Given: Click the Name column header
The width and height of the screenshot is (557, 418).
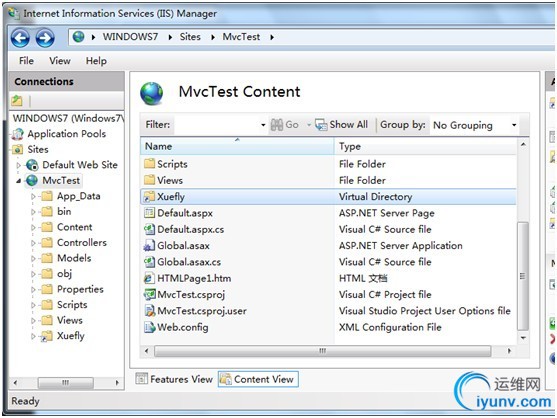Looking at the screenshot, I should [237, 146].
